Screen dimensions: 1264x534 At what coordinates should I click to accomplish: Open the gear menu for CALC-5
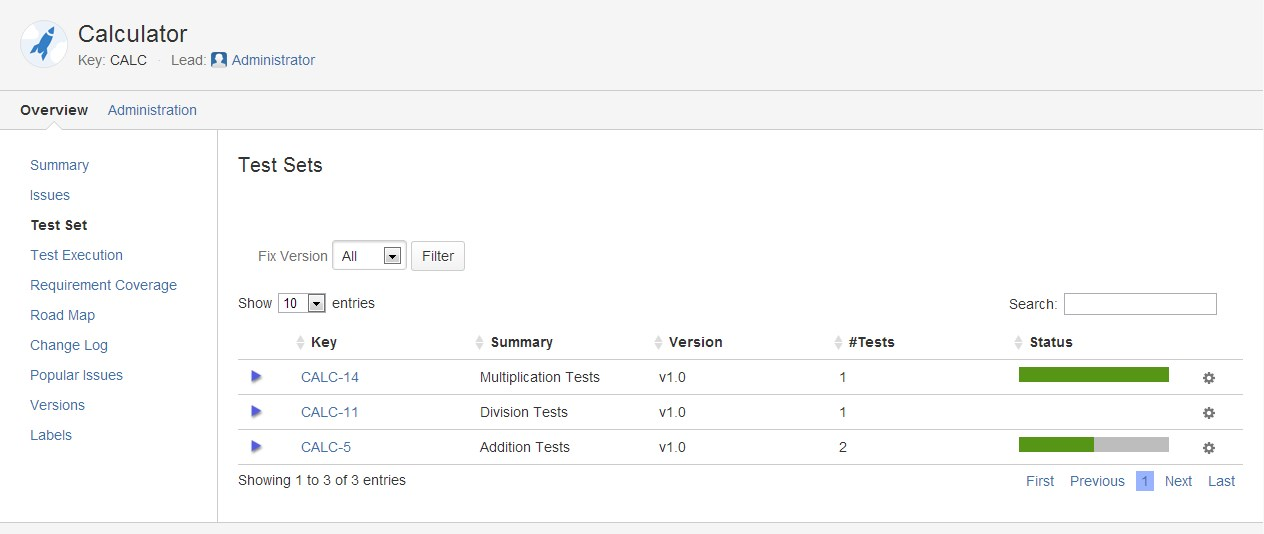pos(1208,448)
